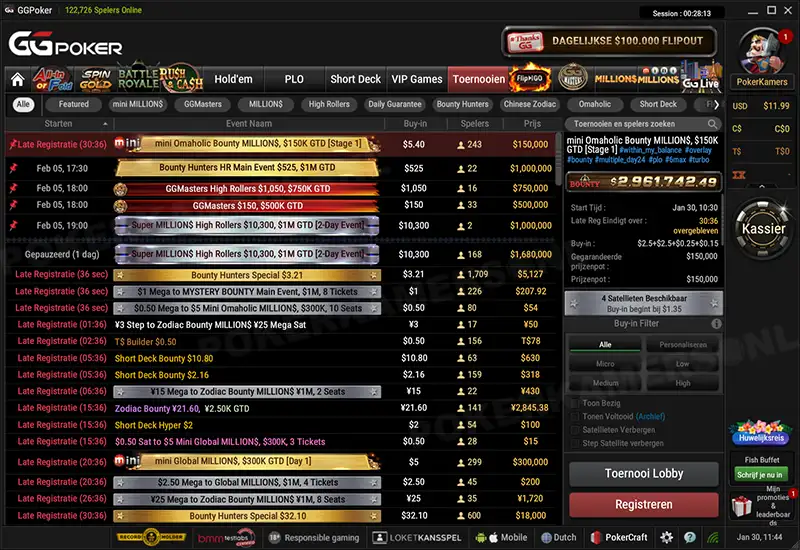The image size is (800, 550).
Task: Sort by the Spelers column header
Action: coord(474,123)
